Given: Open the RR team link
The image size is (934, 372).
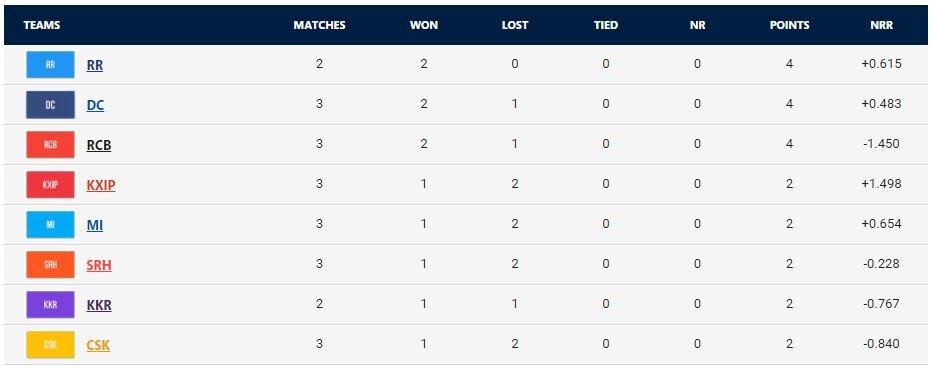Looking at the screenshot, I should tap(95, 65).
